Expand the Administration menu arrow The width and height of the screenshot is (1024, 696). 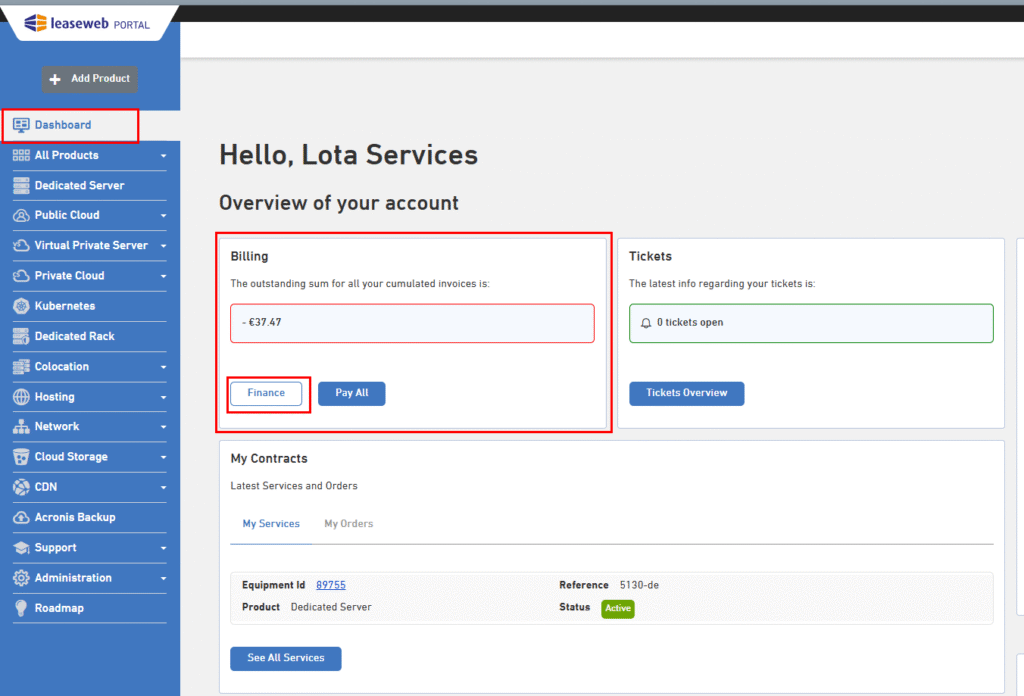pos(163,578)
